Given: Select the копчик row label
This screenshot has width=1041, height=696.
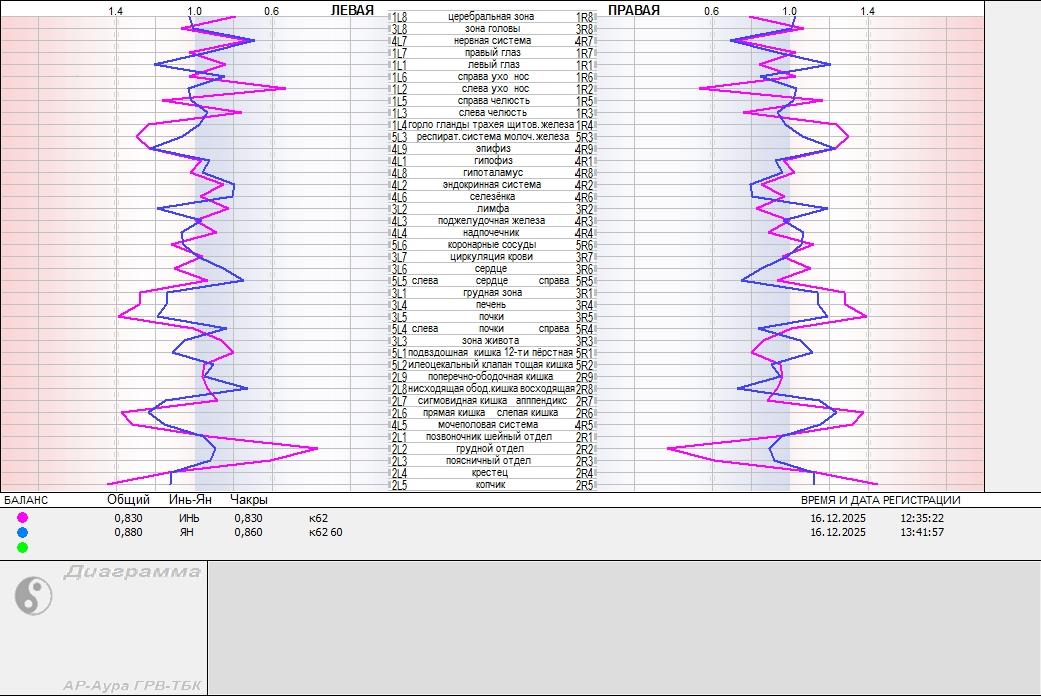Looking at the screenshot, I should pos(491,485).
